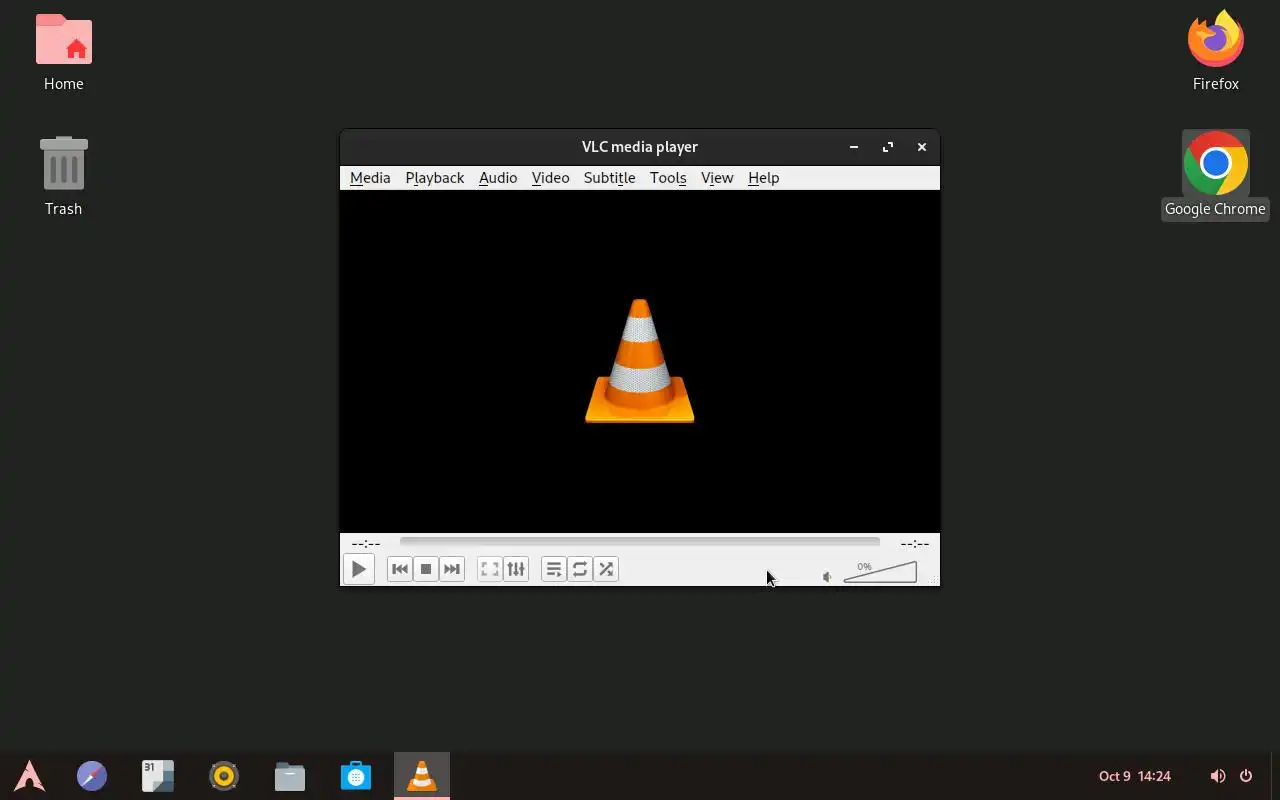Open the View menu
Image resolution: width=1280 pixels, height=800 pixels.
(717, 178)
